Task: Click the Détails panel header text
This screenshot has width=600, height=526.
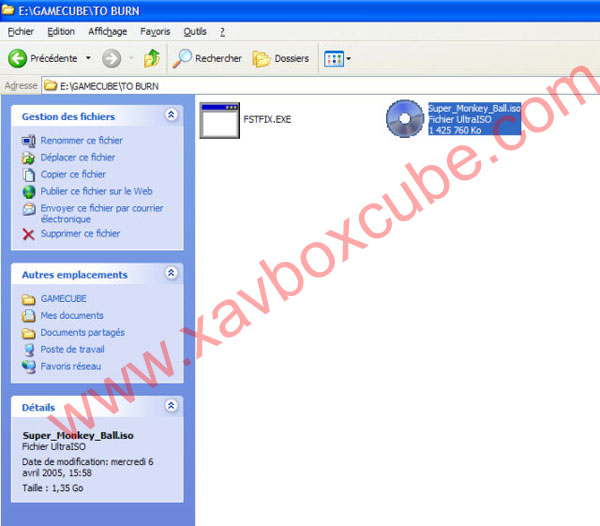Action: (x=38, y=407)
